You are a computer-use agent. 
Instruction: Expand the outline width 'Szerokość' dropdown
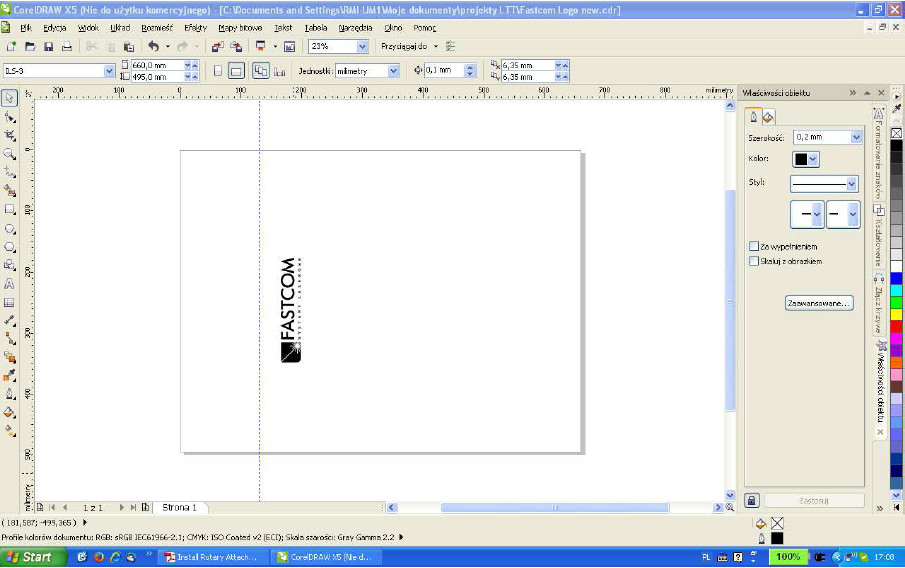856,137
